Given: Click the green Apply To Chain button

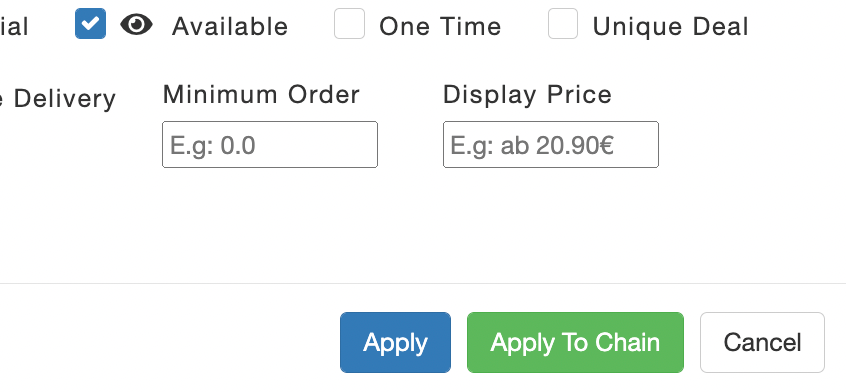Looking at the screenshot, I should (575, 342).
